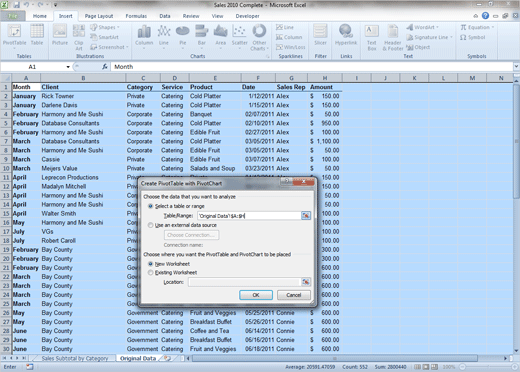This screenshot has height=372, width=520.
Task: Open the Sales Subtotal by Category sheet
Action: tap(75, 358)
